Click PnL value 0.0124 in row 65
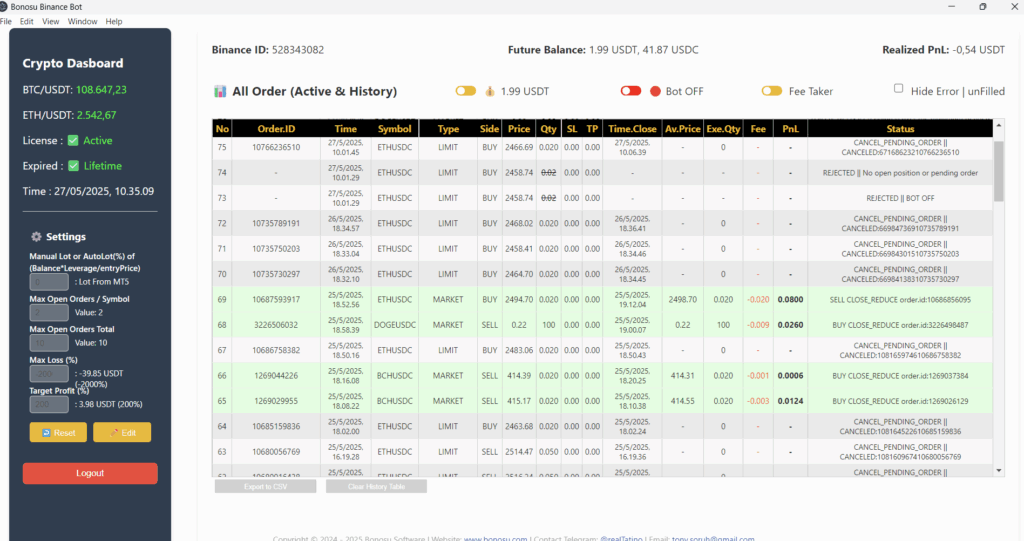Image resolution: width=1024 pixels, height=541 pixels. point(790,401)
